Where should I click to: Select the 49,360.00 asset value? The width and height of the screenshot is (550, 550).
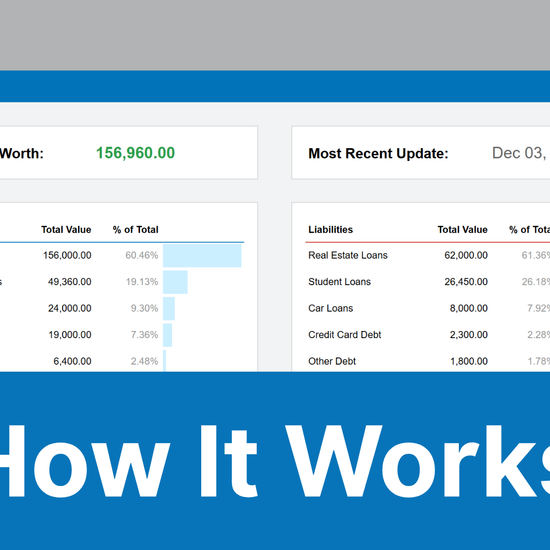[69, 282]
